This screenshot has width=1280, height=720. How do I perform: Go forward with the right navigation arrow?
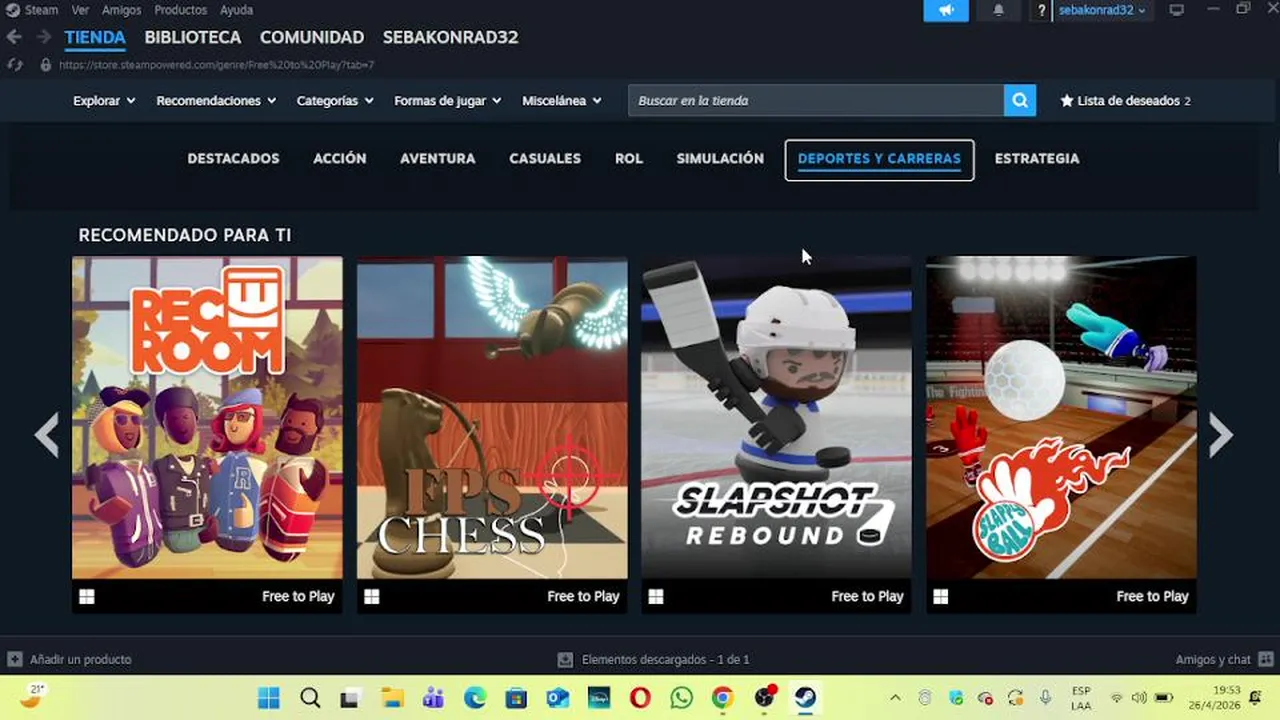[44, 37]
